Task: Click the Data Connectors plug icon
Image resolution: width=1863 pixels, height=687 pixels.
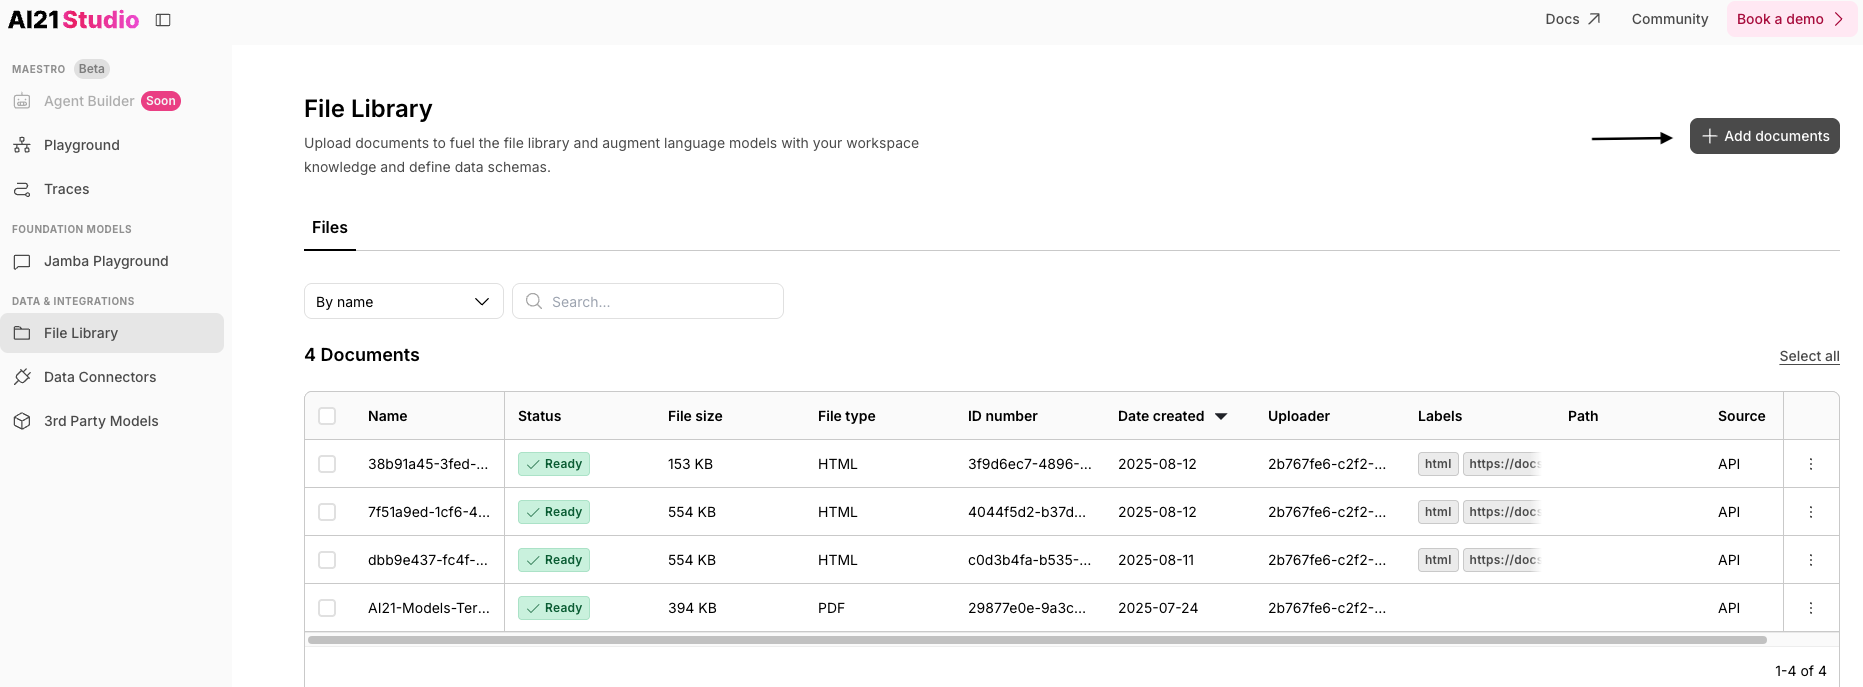Action: click(x=22, y=377)
